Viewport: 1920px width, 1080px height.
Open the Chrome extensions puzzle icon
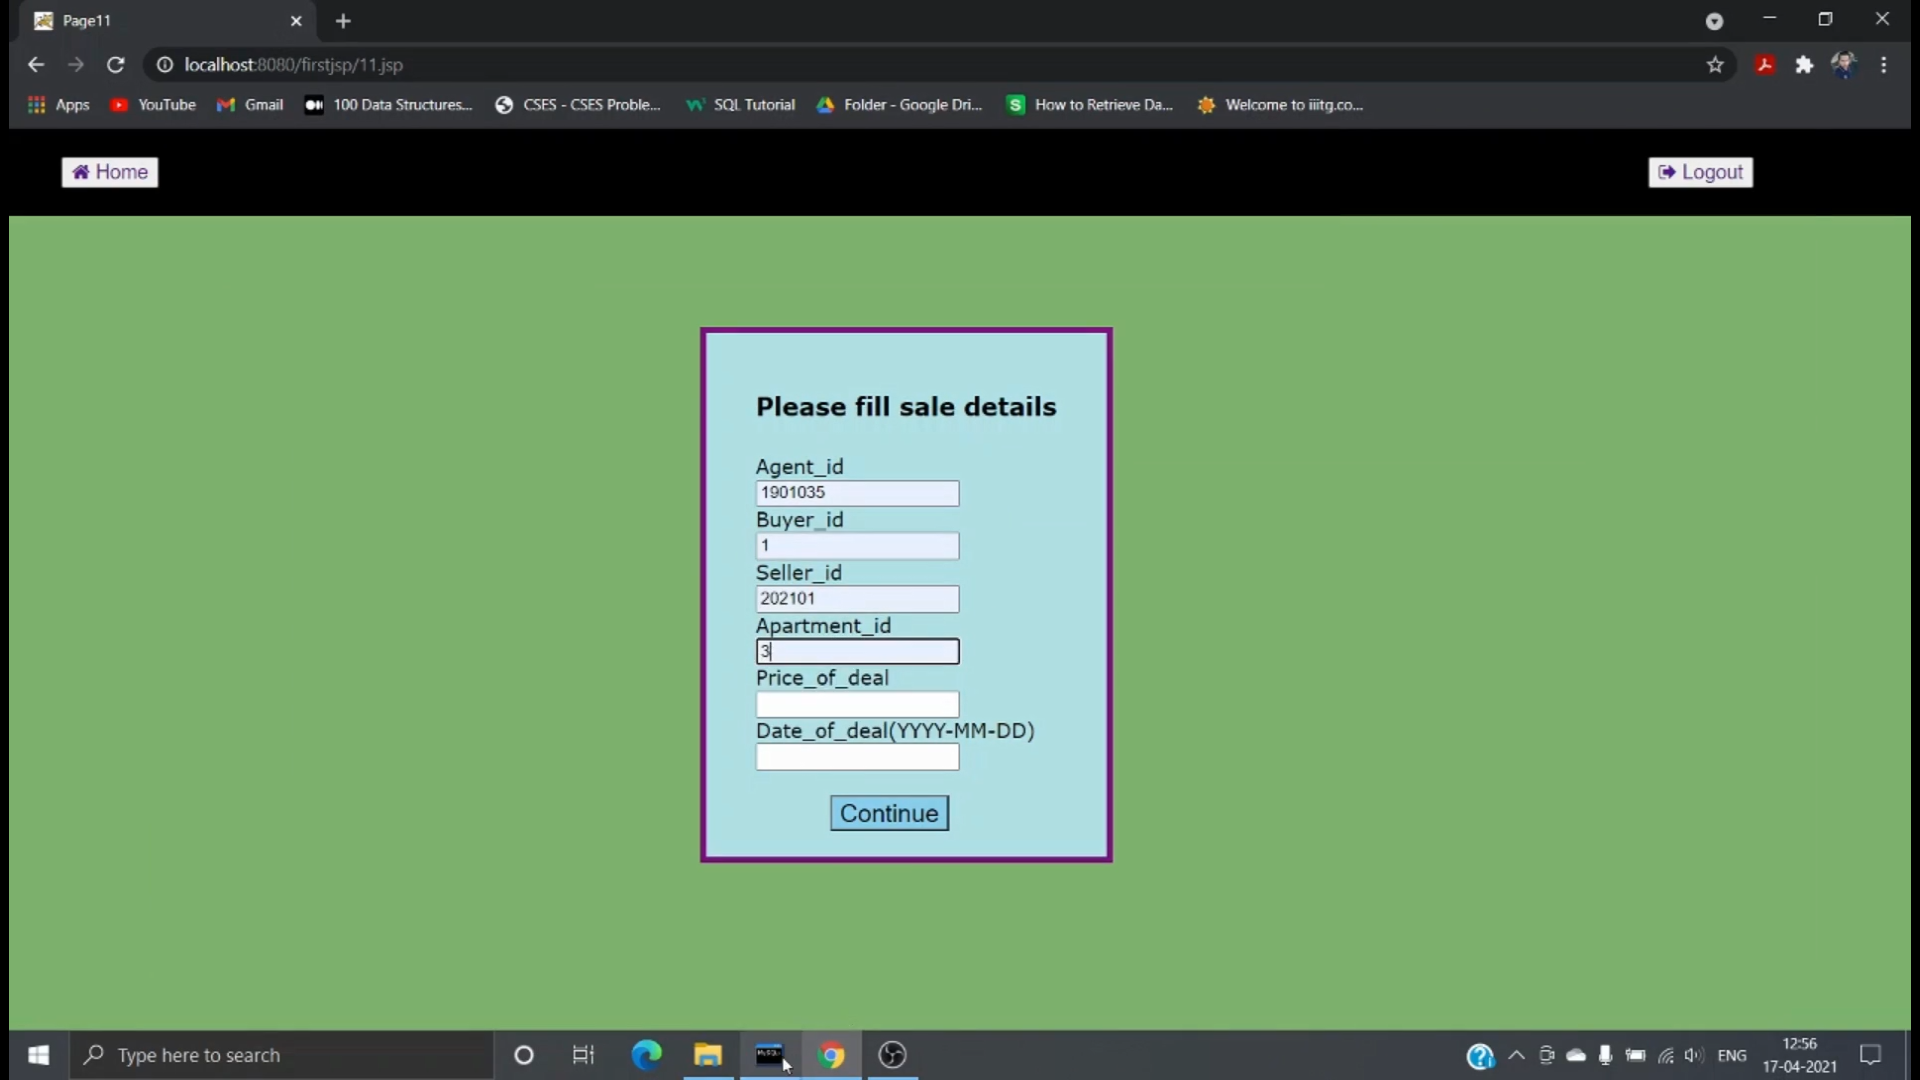(x=1804, y=65)
